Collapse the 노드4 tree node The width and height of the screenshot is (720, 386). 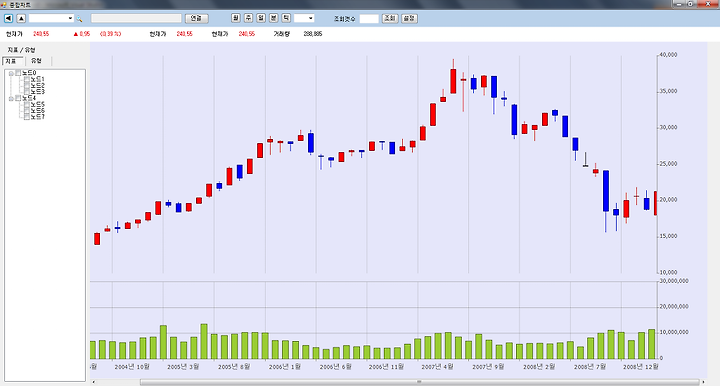(11, 99)
